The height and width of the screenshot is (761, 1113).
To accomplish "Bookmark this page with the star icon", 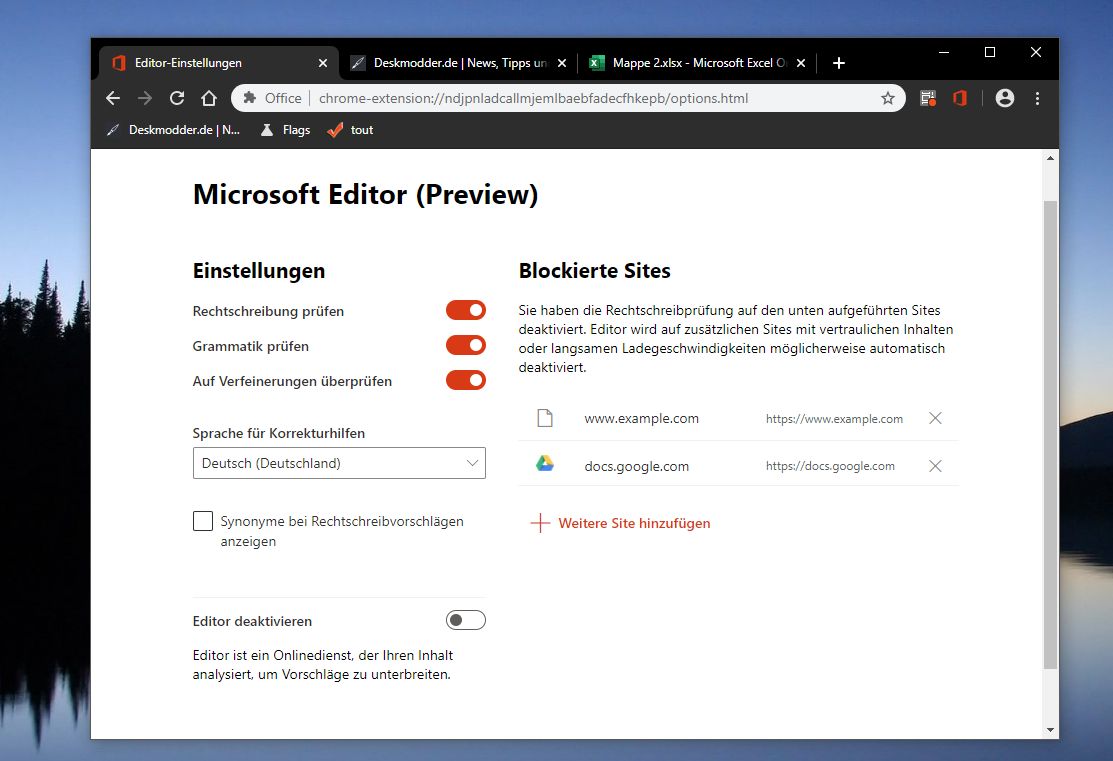I will 888,98.
